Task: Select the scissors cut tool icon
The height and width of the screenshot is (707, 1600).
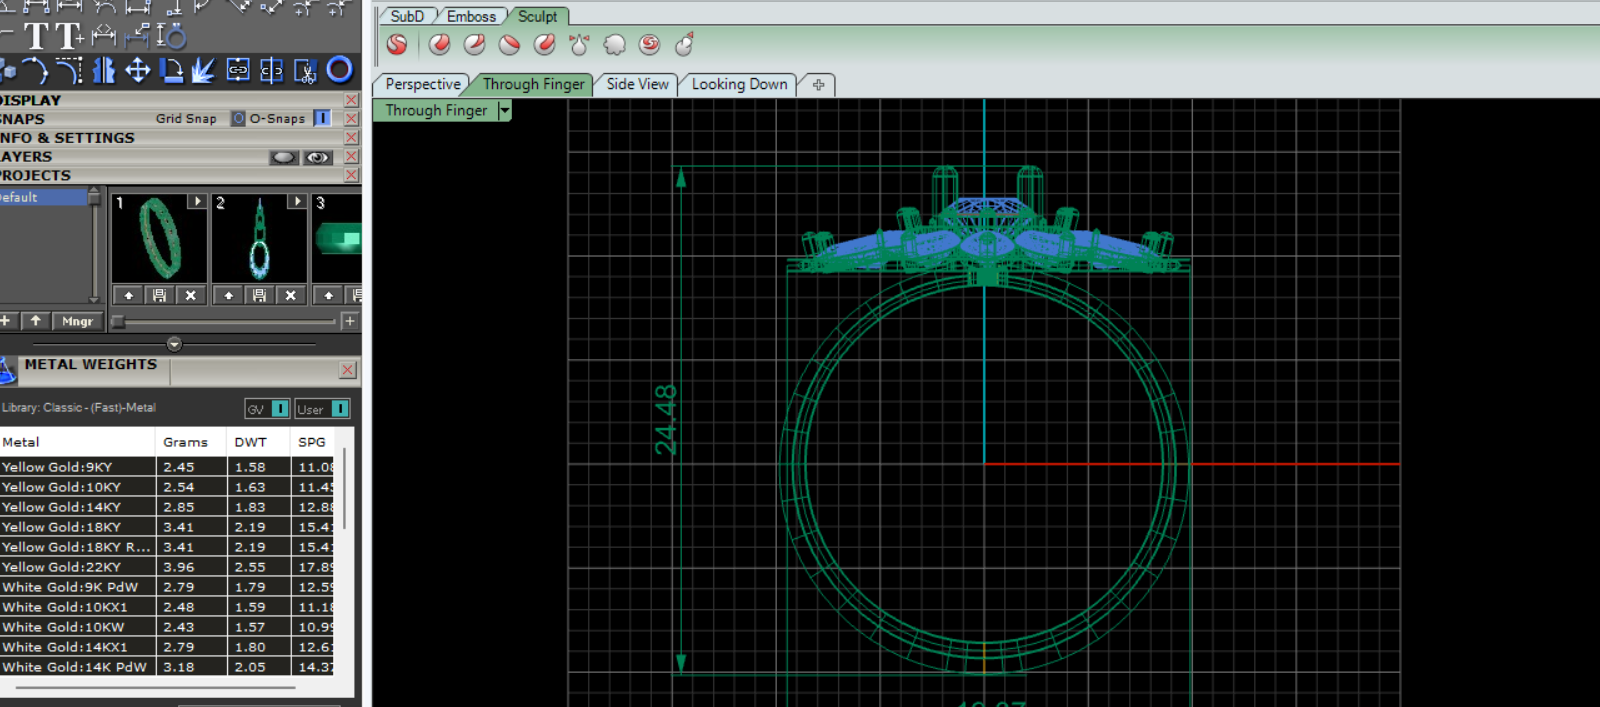Action: pyautogui.click(x=306, y=71)
